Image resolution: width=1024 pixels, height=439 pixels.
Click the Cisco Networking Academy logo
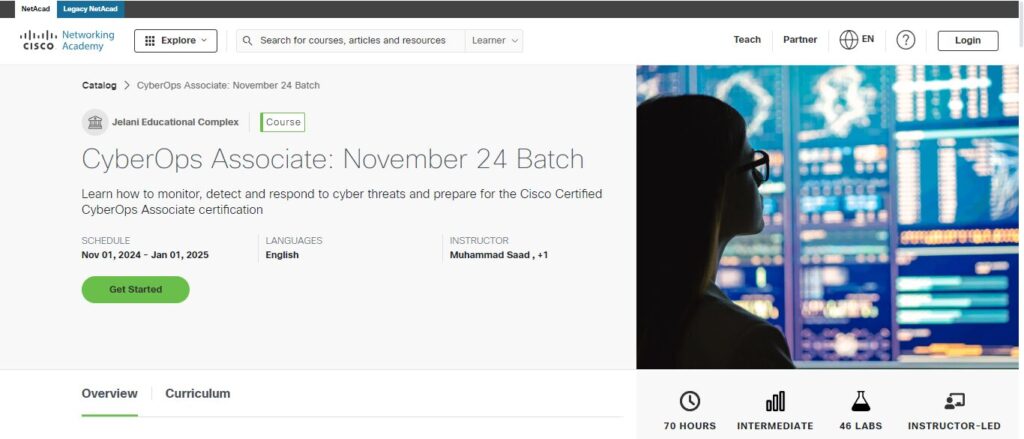point(67,41)
